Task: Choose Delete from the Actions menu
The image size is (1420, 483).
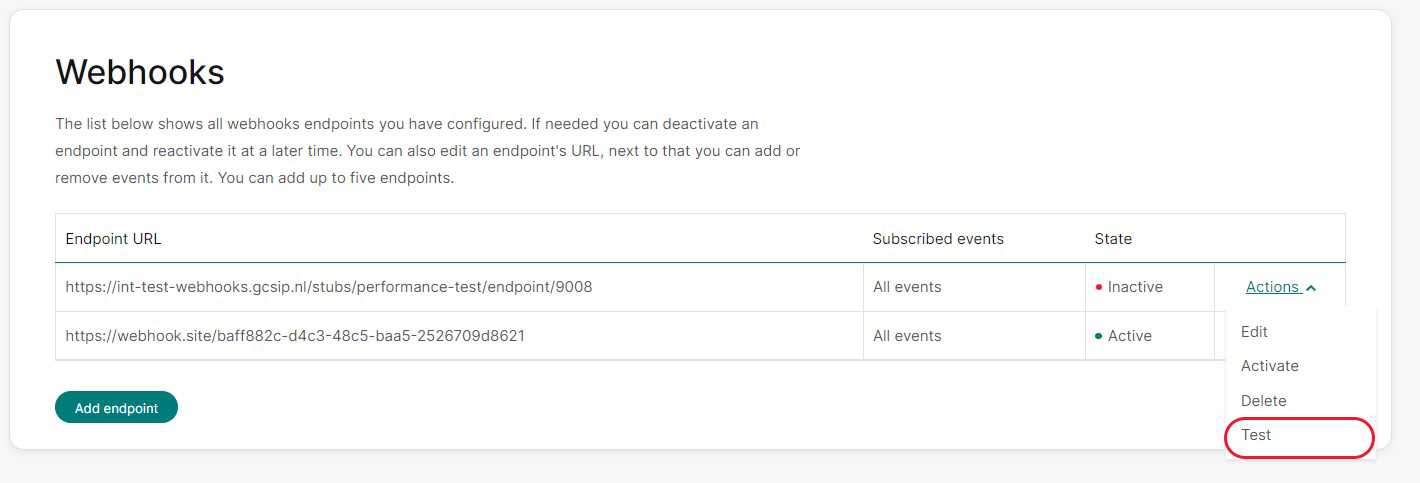Action: click(x=1264, y=400)
